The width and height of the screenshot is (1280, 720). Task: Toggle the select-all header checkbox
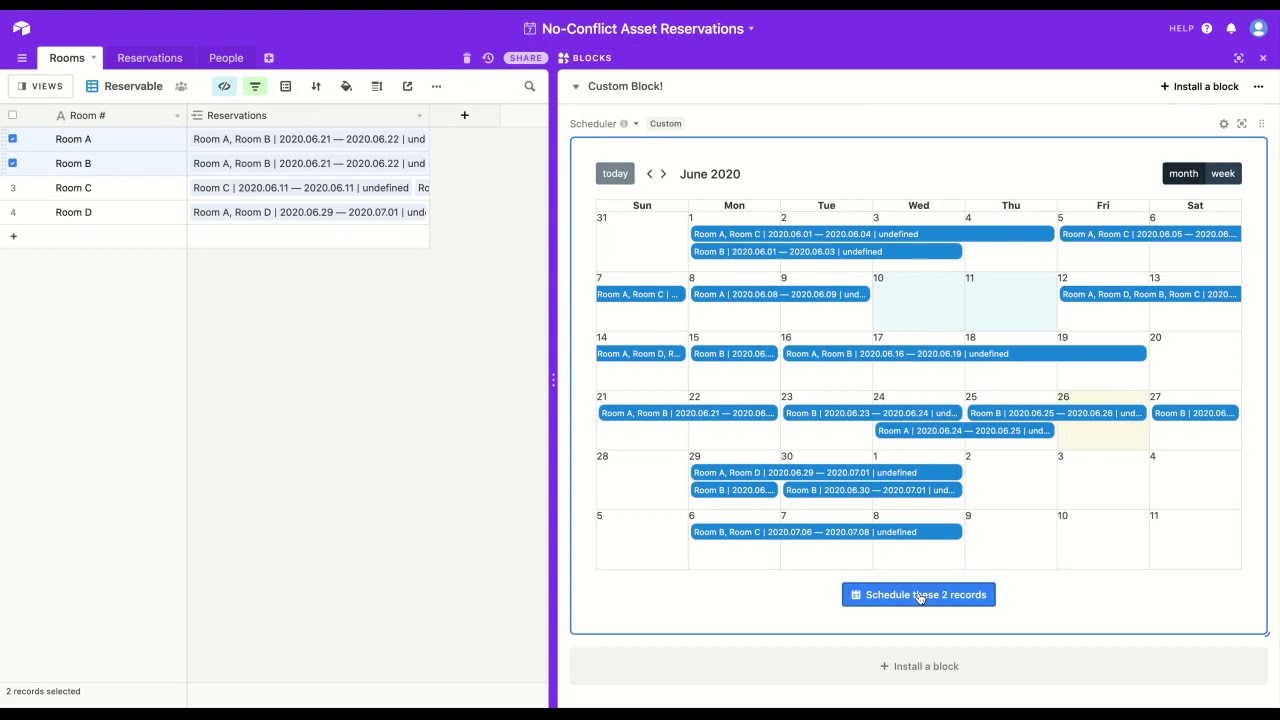tap(12, 115)
